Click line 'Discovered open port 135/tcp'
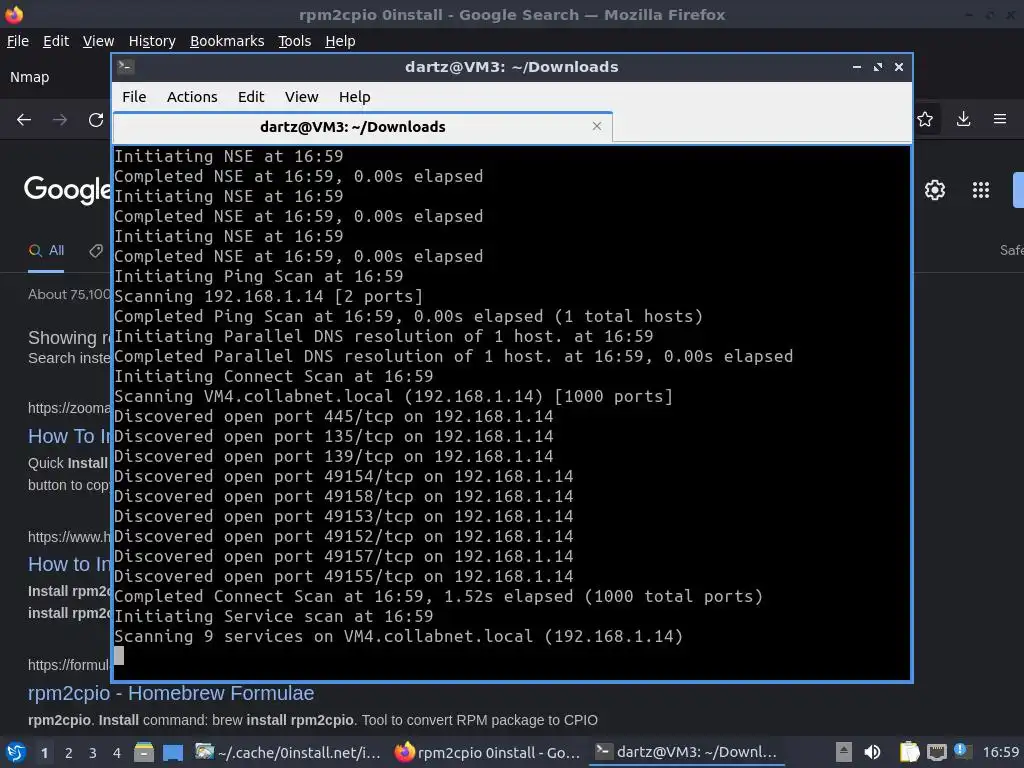This screenshot has height=768, width=1024. click(334, 436)
